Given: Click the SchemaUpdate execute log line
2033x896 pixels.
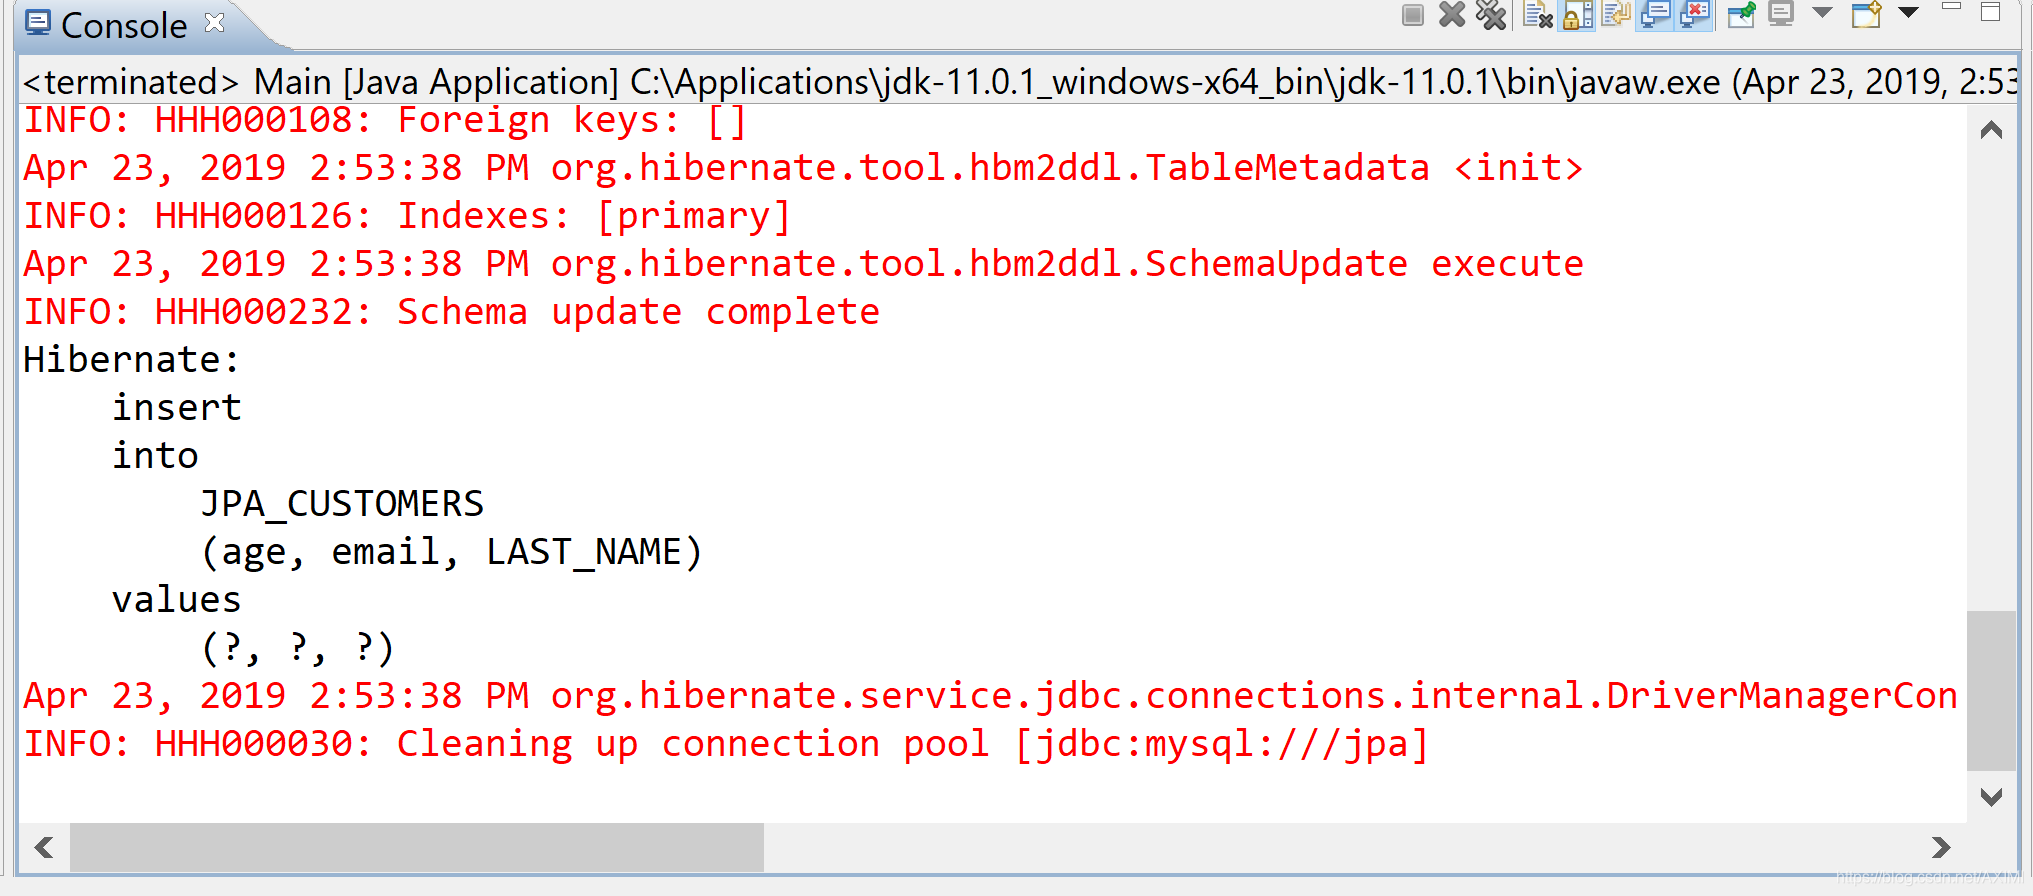Looking at the screenshot, I should coord(804,264).
